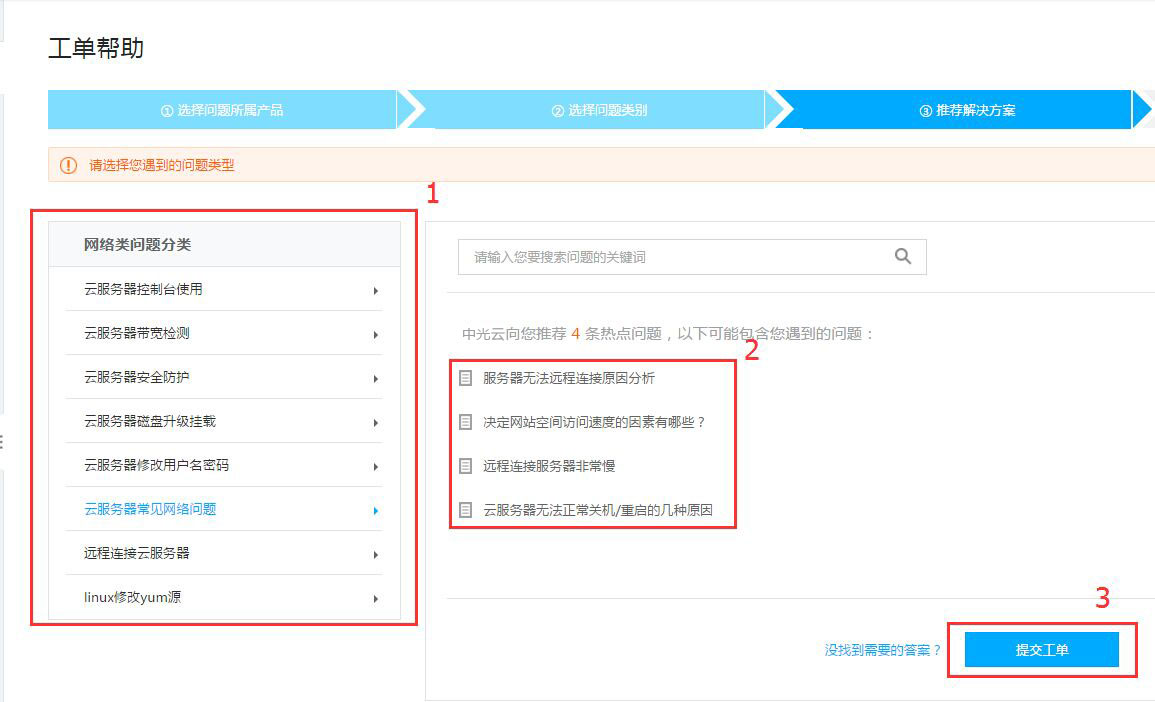Click the search magnifier icon
This screenshot has width=1155, height=702.
(x=903, y=257)
